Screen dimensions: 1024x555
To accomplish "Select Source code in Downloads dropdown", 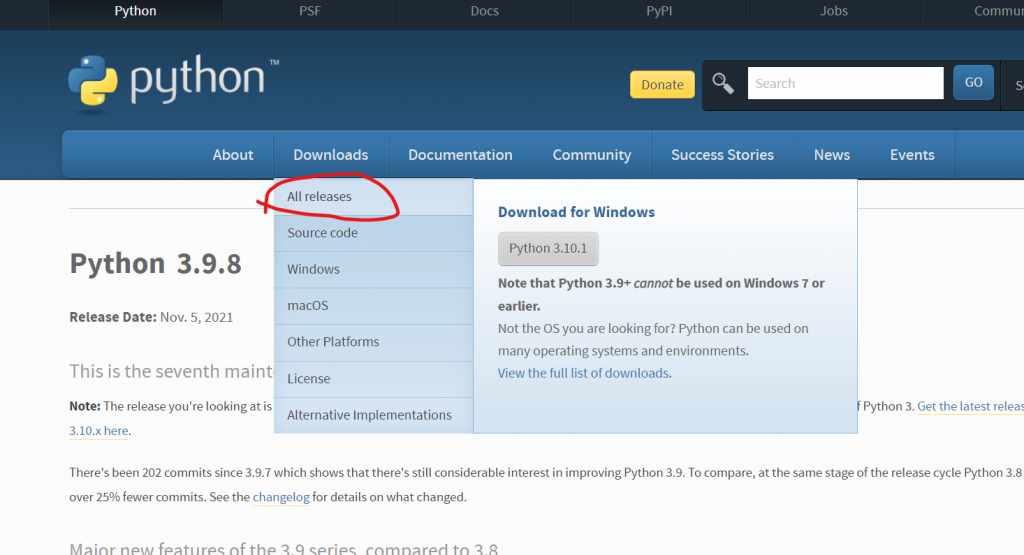I will click(373, 233).
